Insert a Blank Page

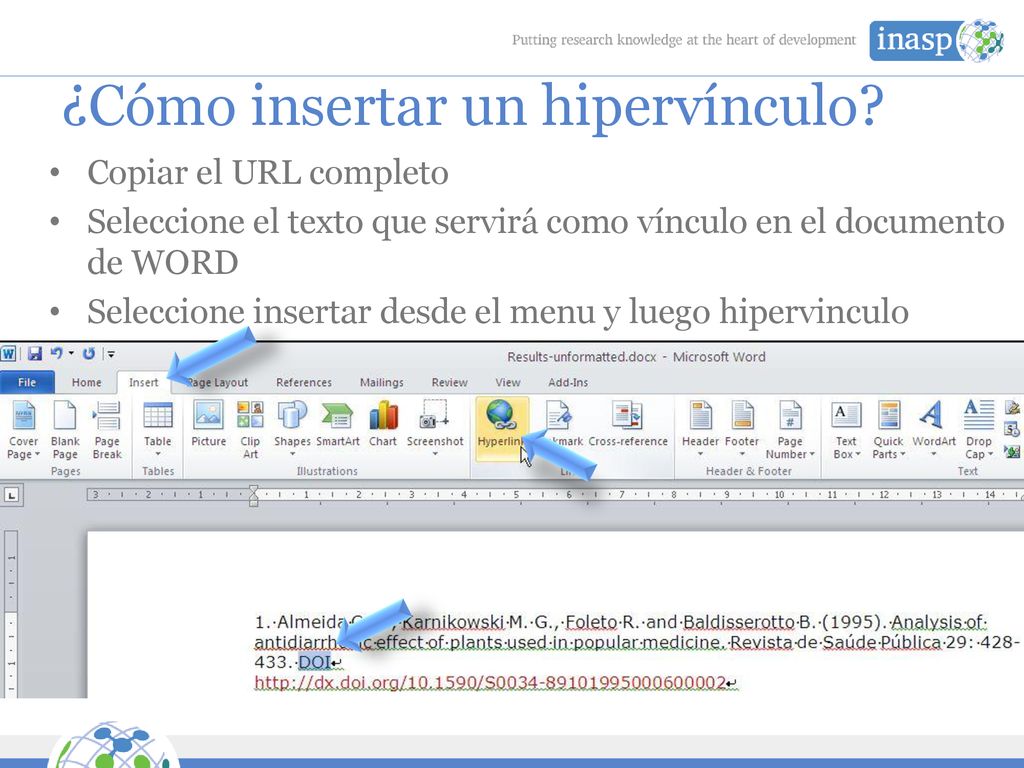65,431
